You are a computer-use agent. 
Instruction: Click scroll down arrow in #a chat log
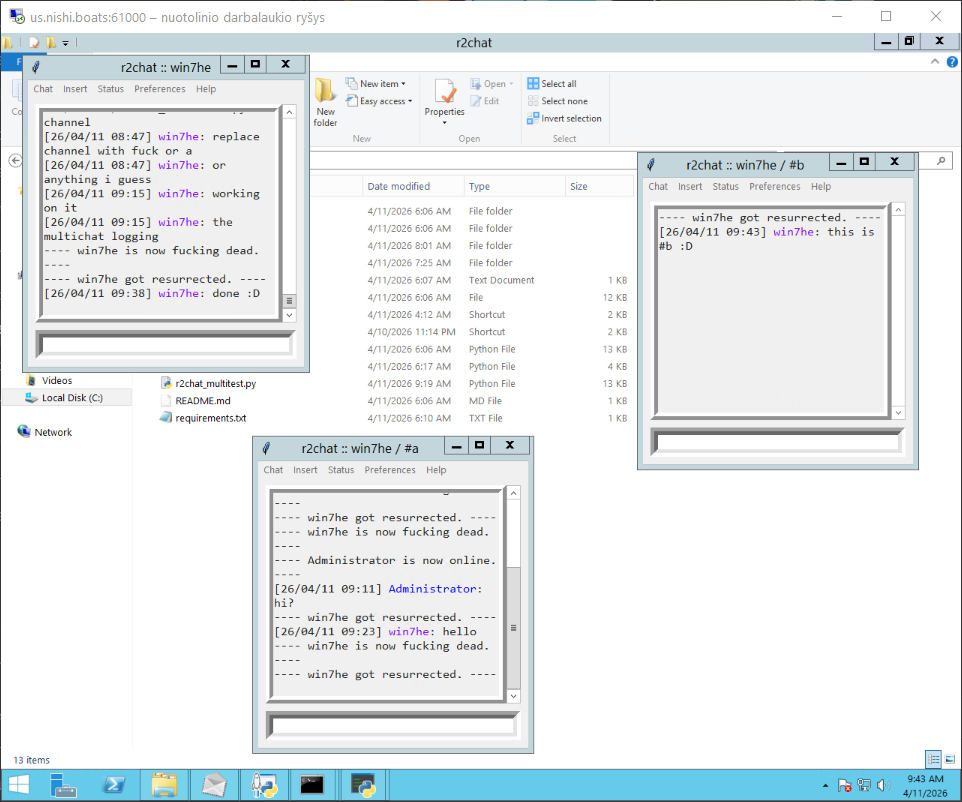[x=514, y=696]
